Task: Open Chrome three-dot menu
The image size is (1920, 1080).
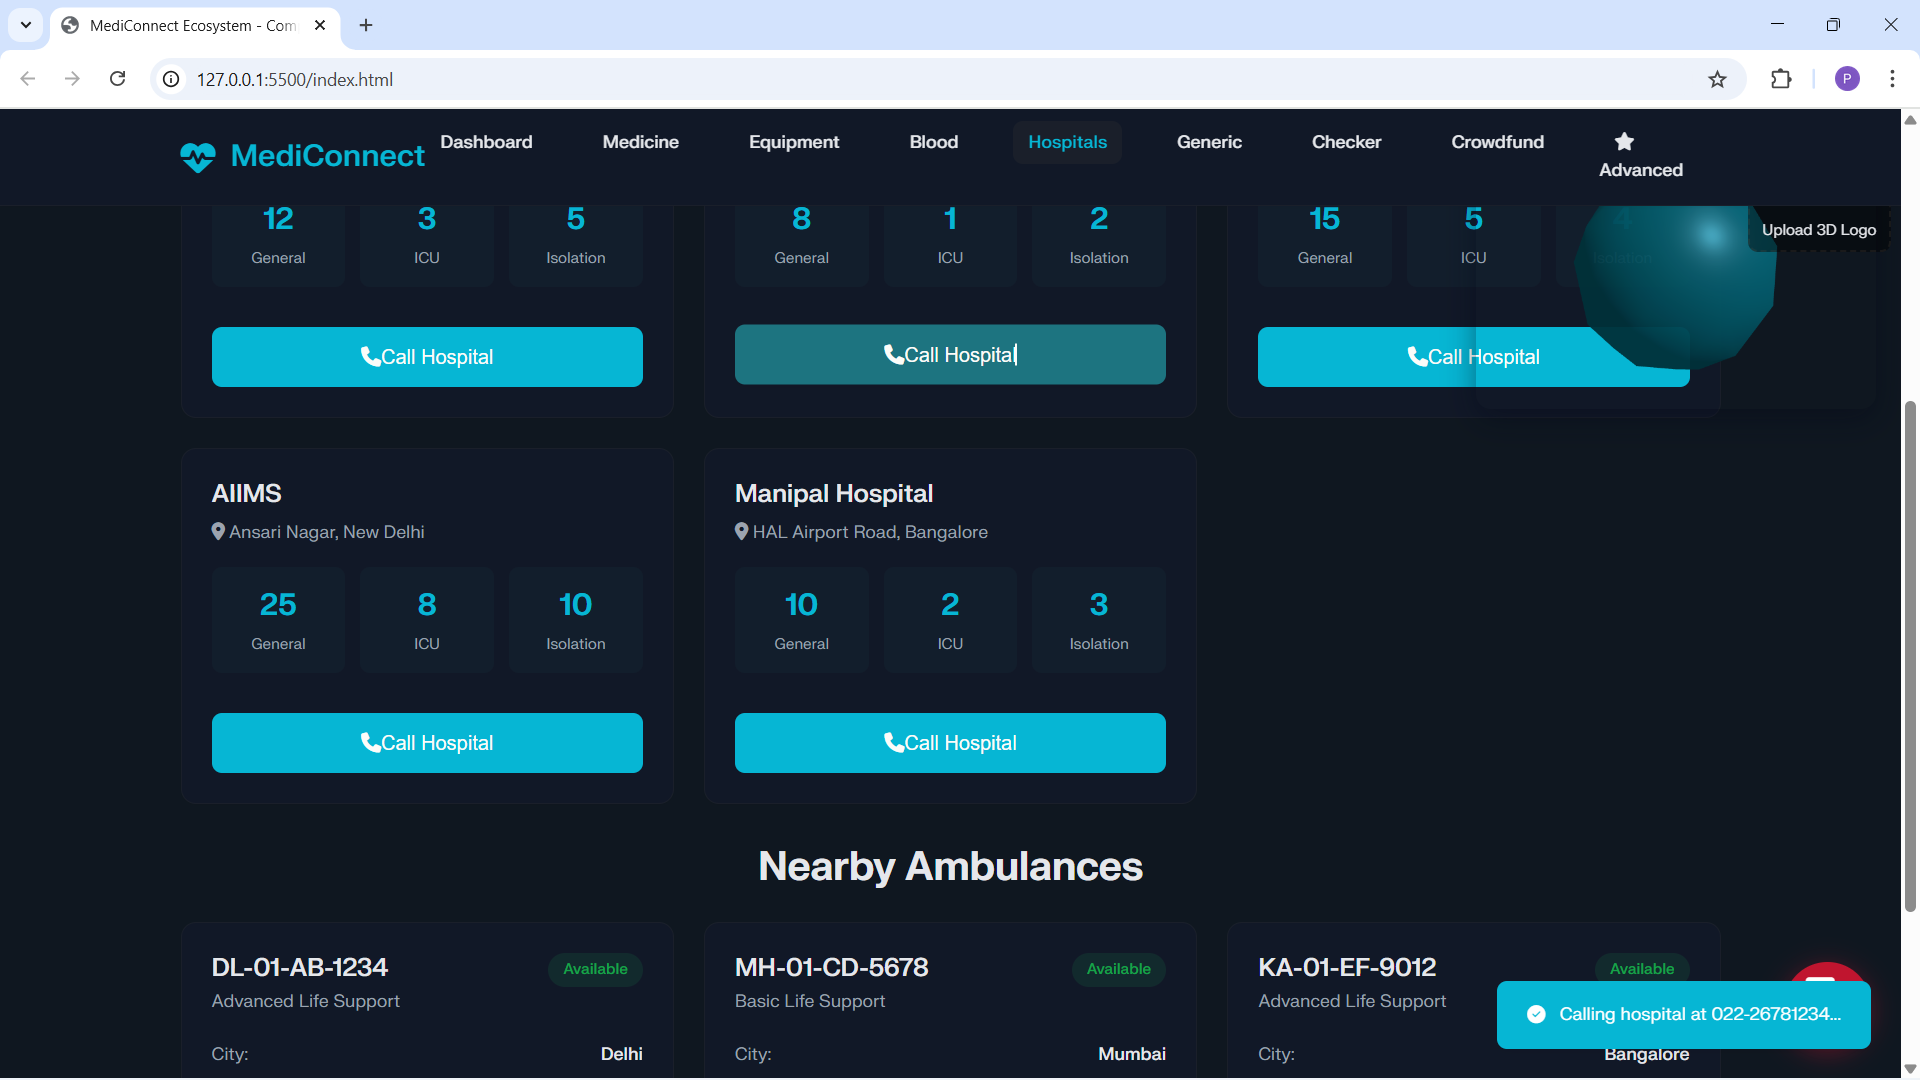Action: [1892, 79]
